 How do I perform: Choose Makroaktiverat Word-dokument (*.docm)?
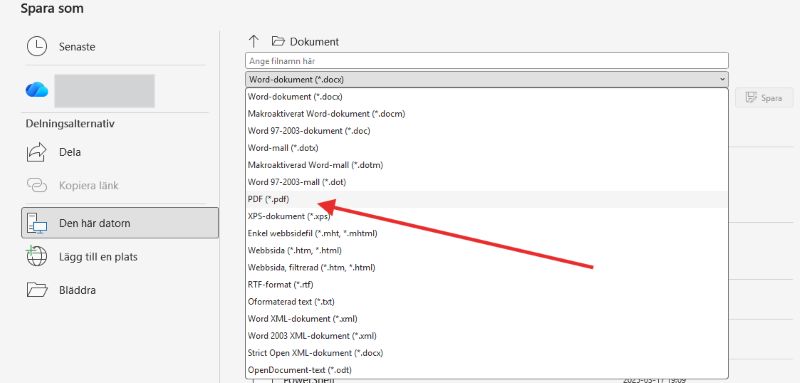(x=487, y=114)
